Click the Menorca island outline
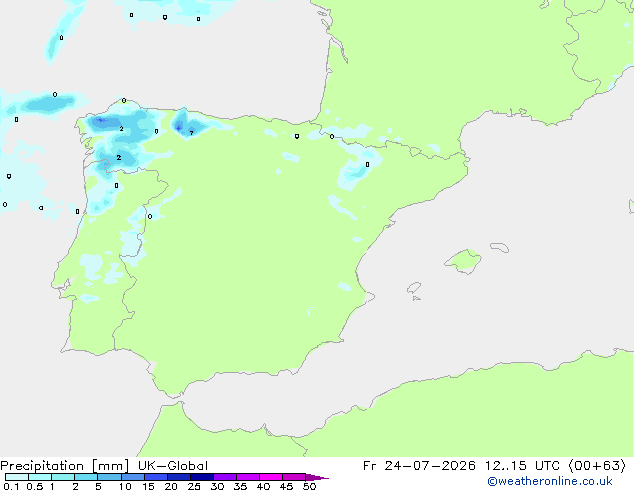 [500, 247]
